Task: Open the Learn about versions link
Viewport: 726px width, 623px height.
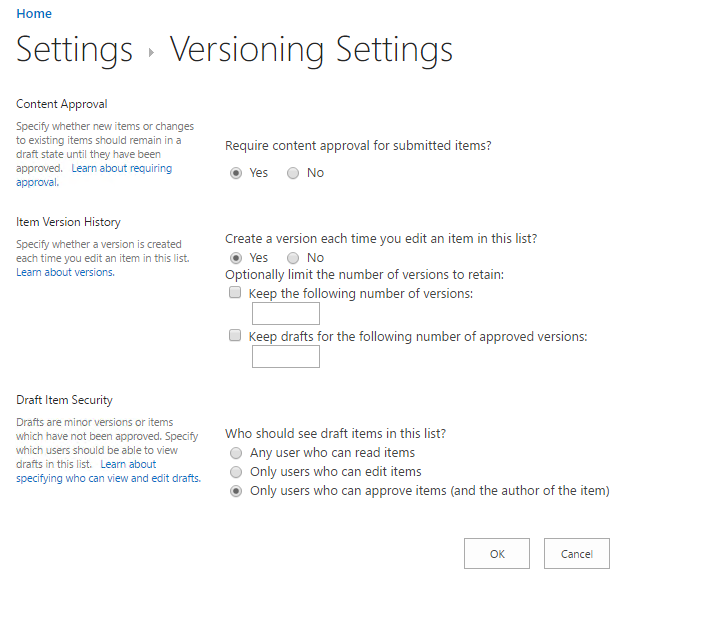Action: tap(65, 272)
